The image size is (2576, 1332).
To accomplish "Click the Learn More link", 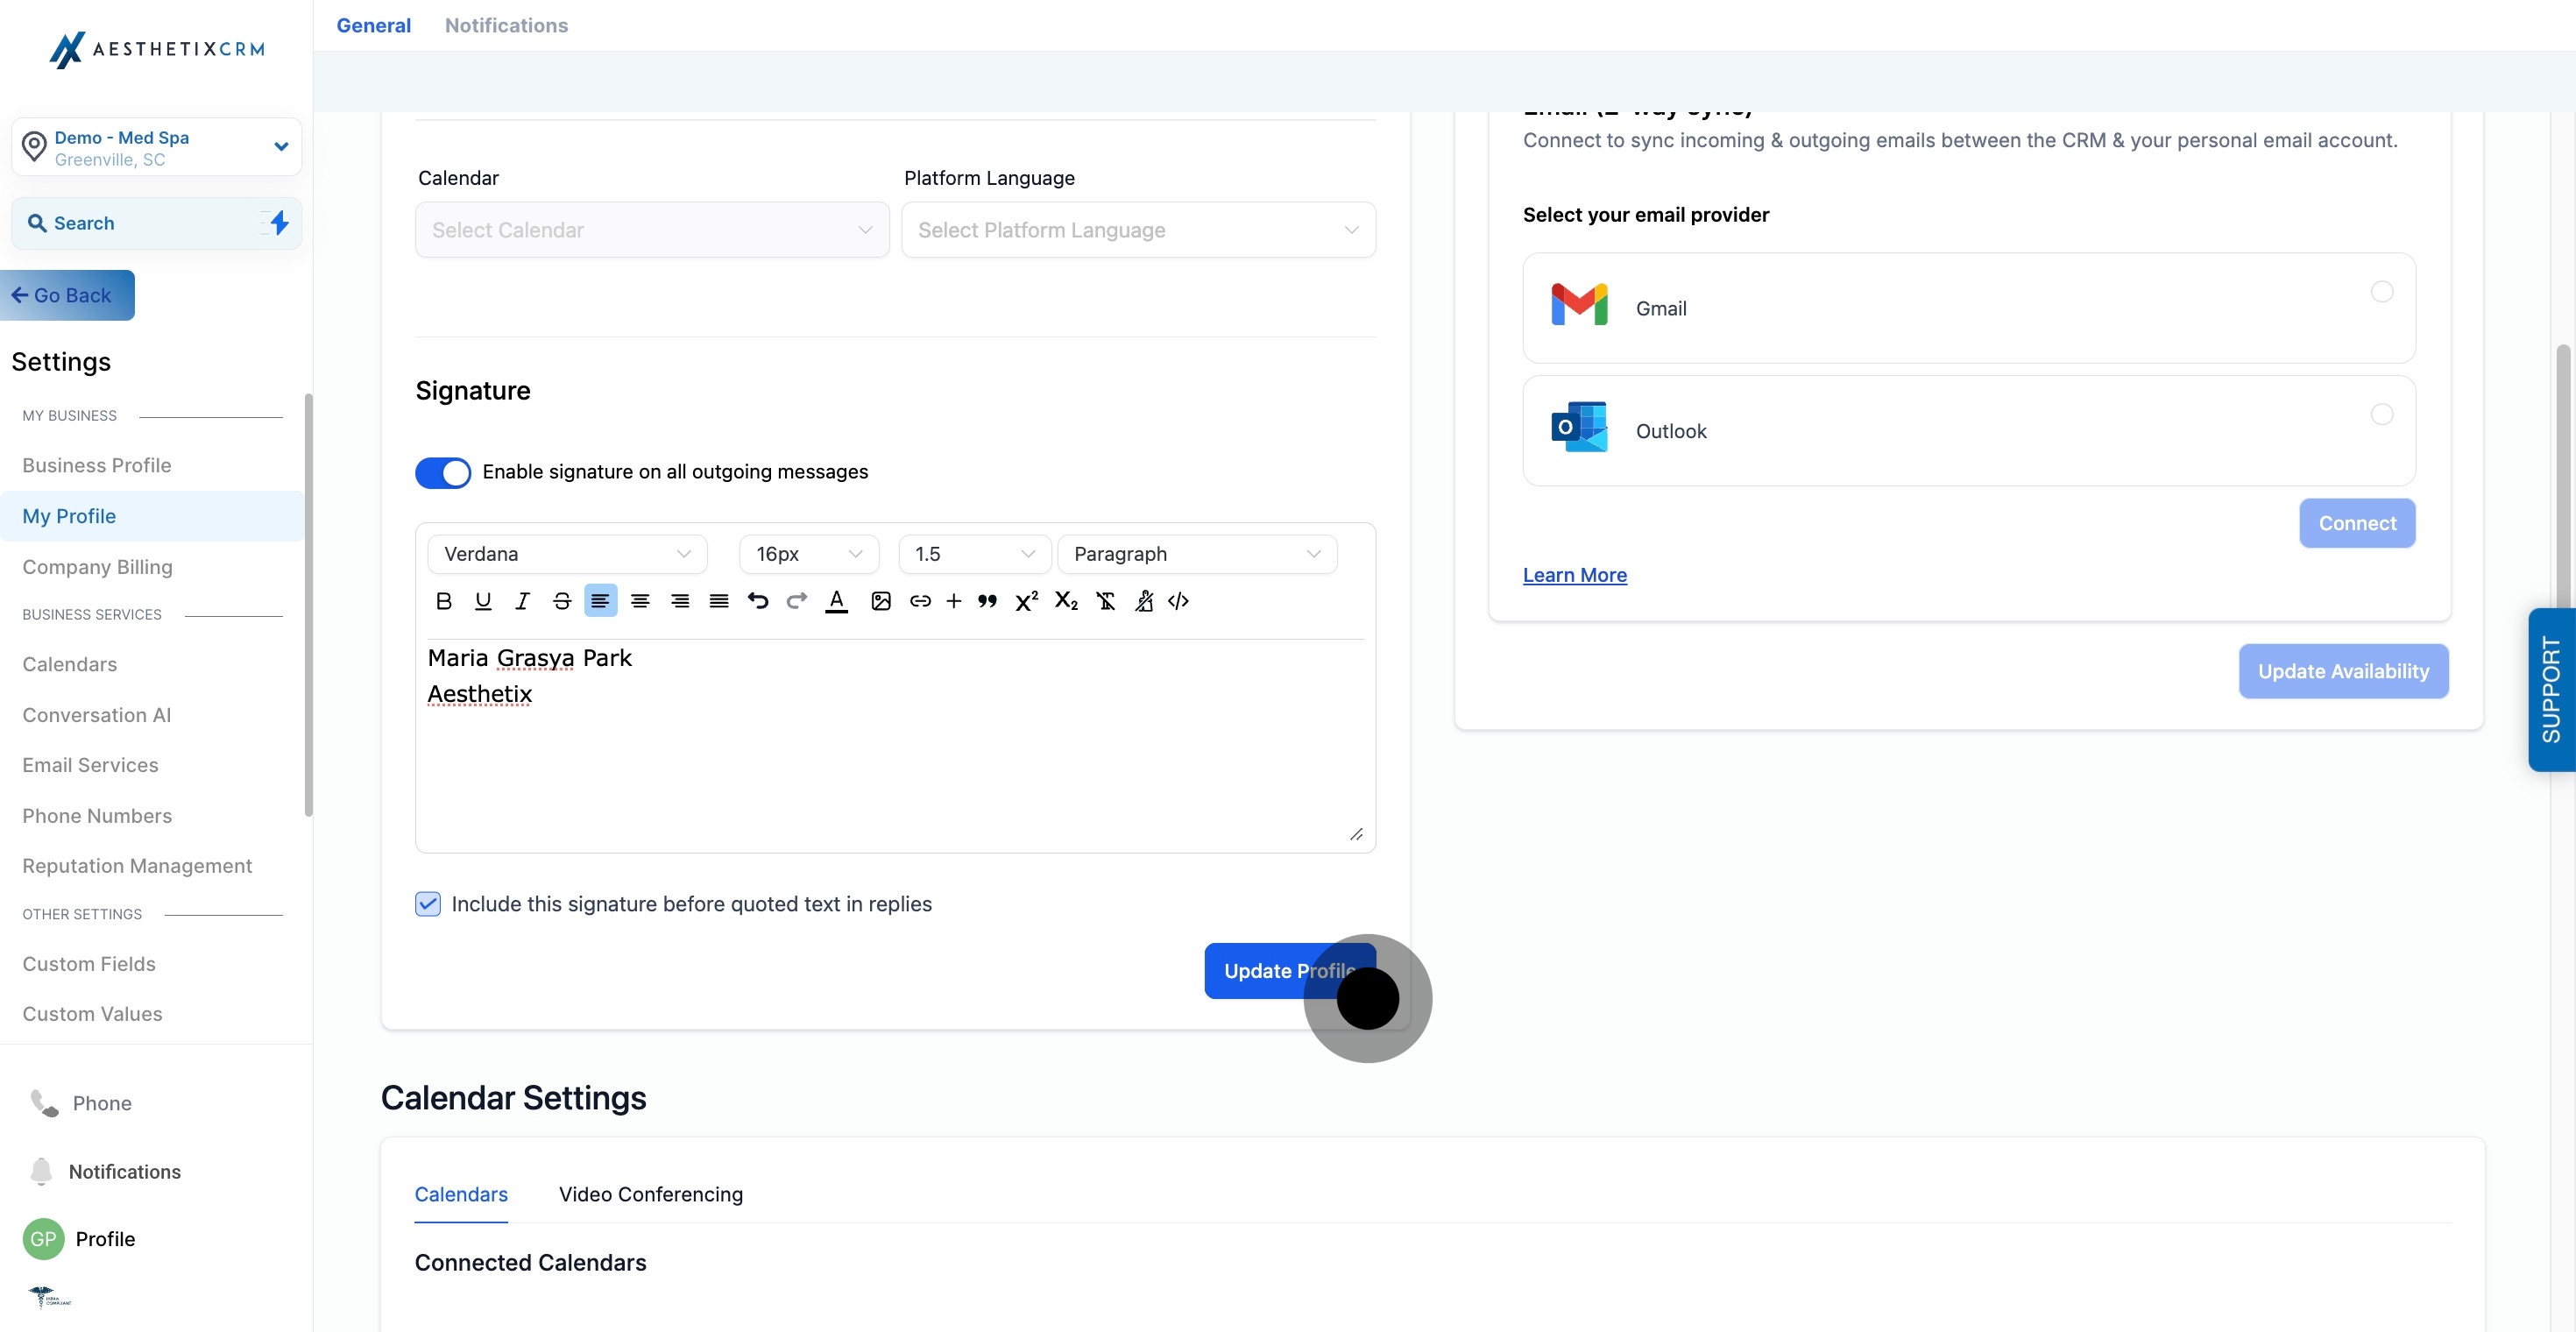I will point(1574,575).
